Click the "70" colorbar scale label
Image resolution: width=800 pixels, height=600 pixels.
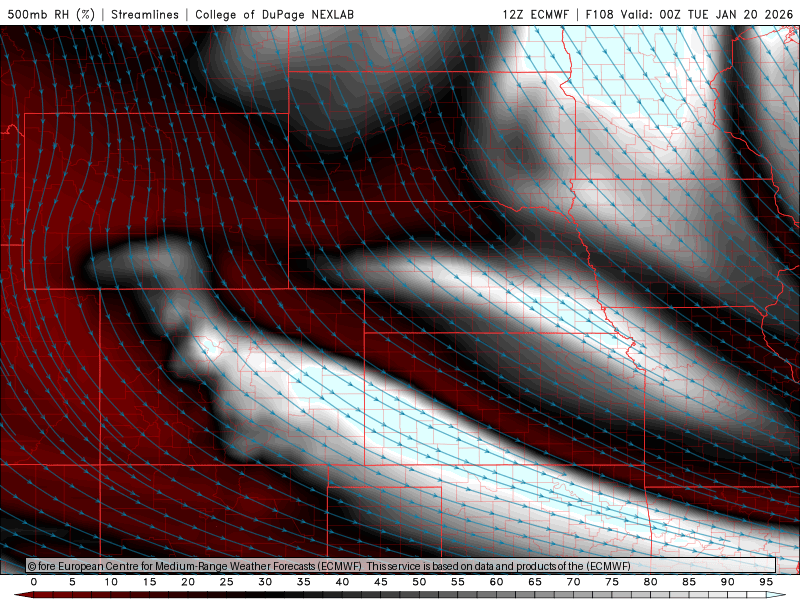coord(573,582)
